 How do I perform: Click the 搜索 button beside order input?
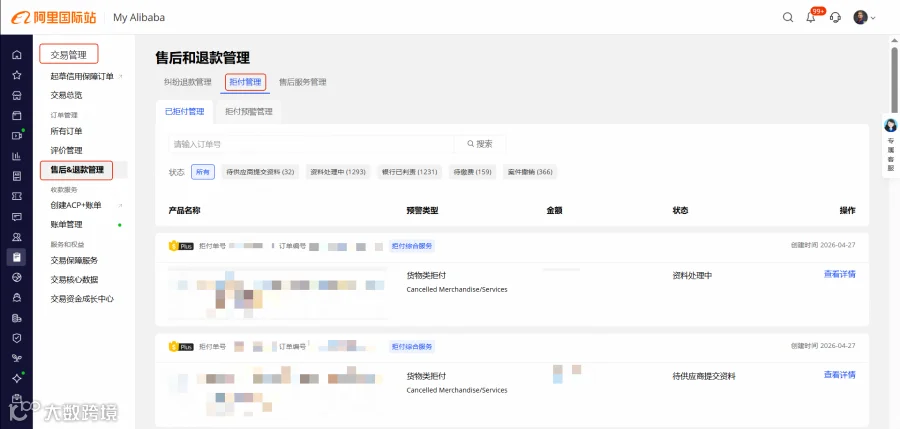[x=480, y=144]
